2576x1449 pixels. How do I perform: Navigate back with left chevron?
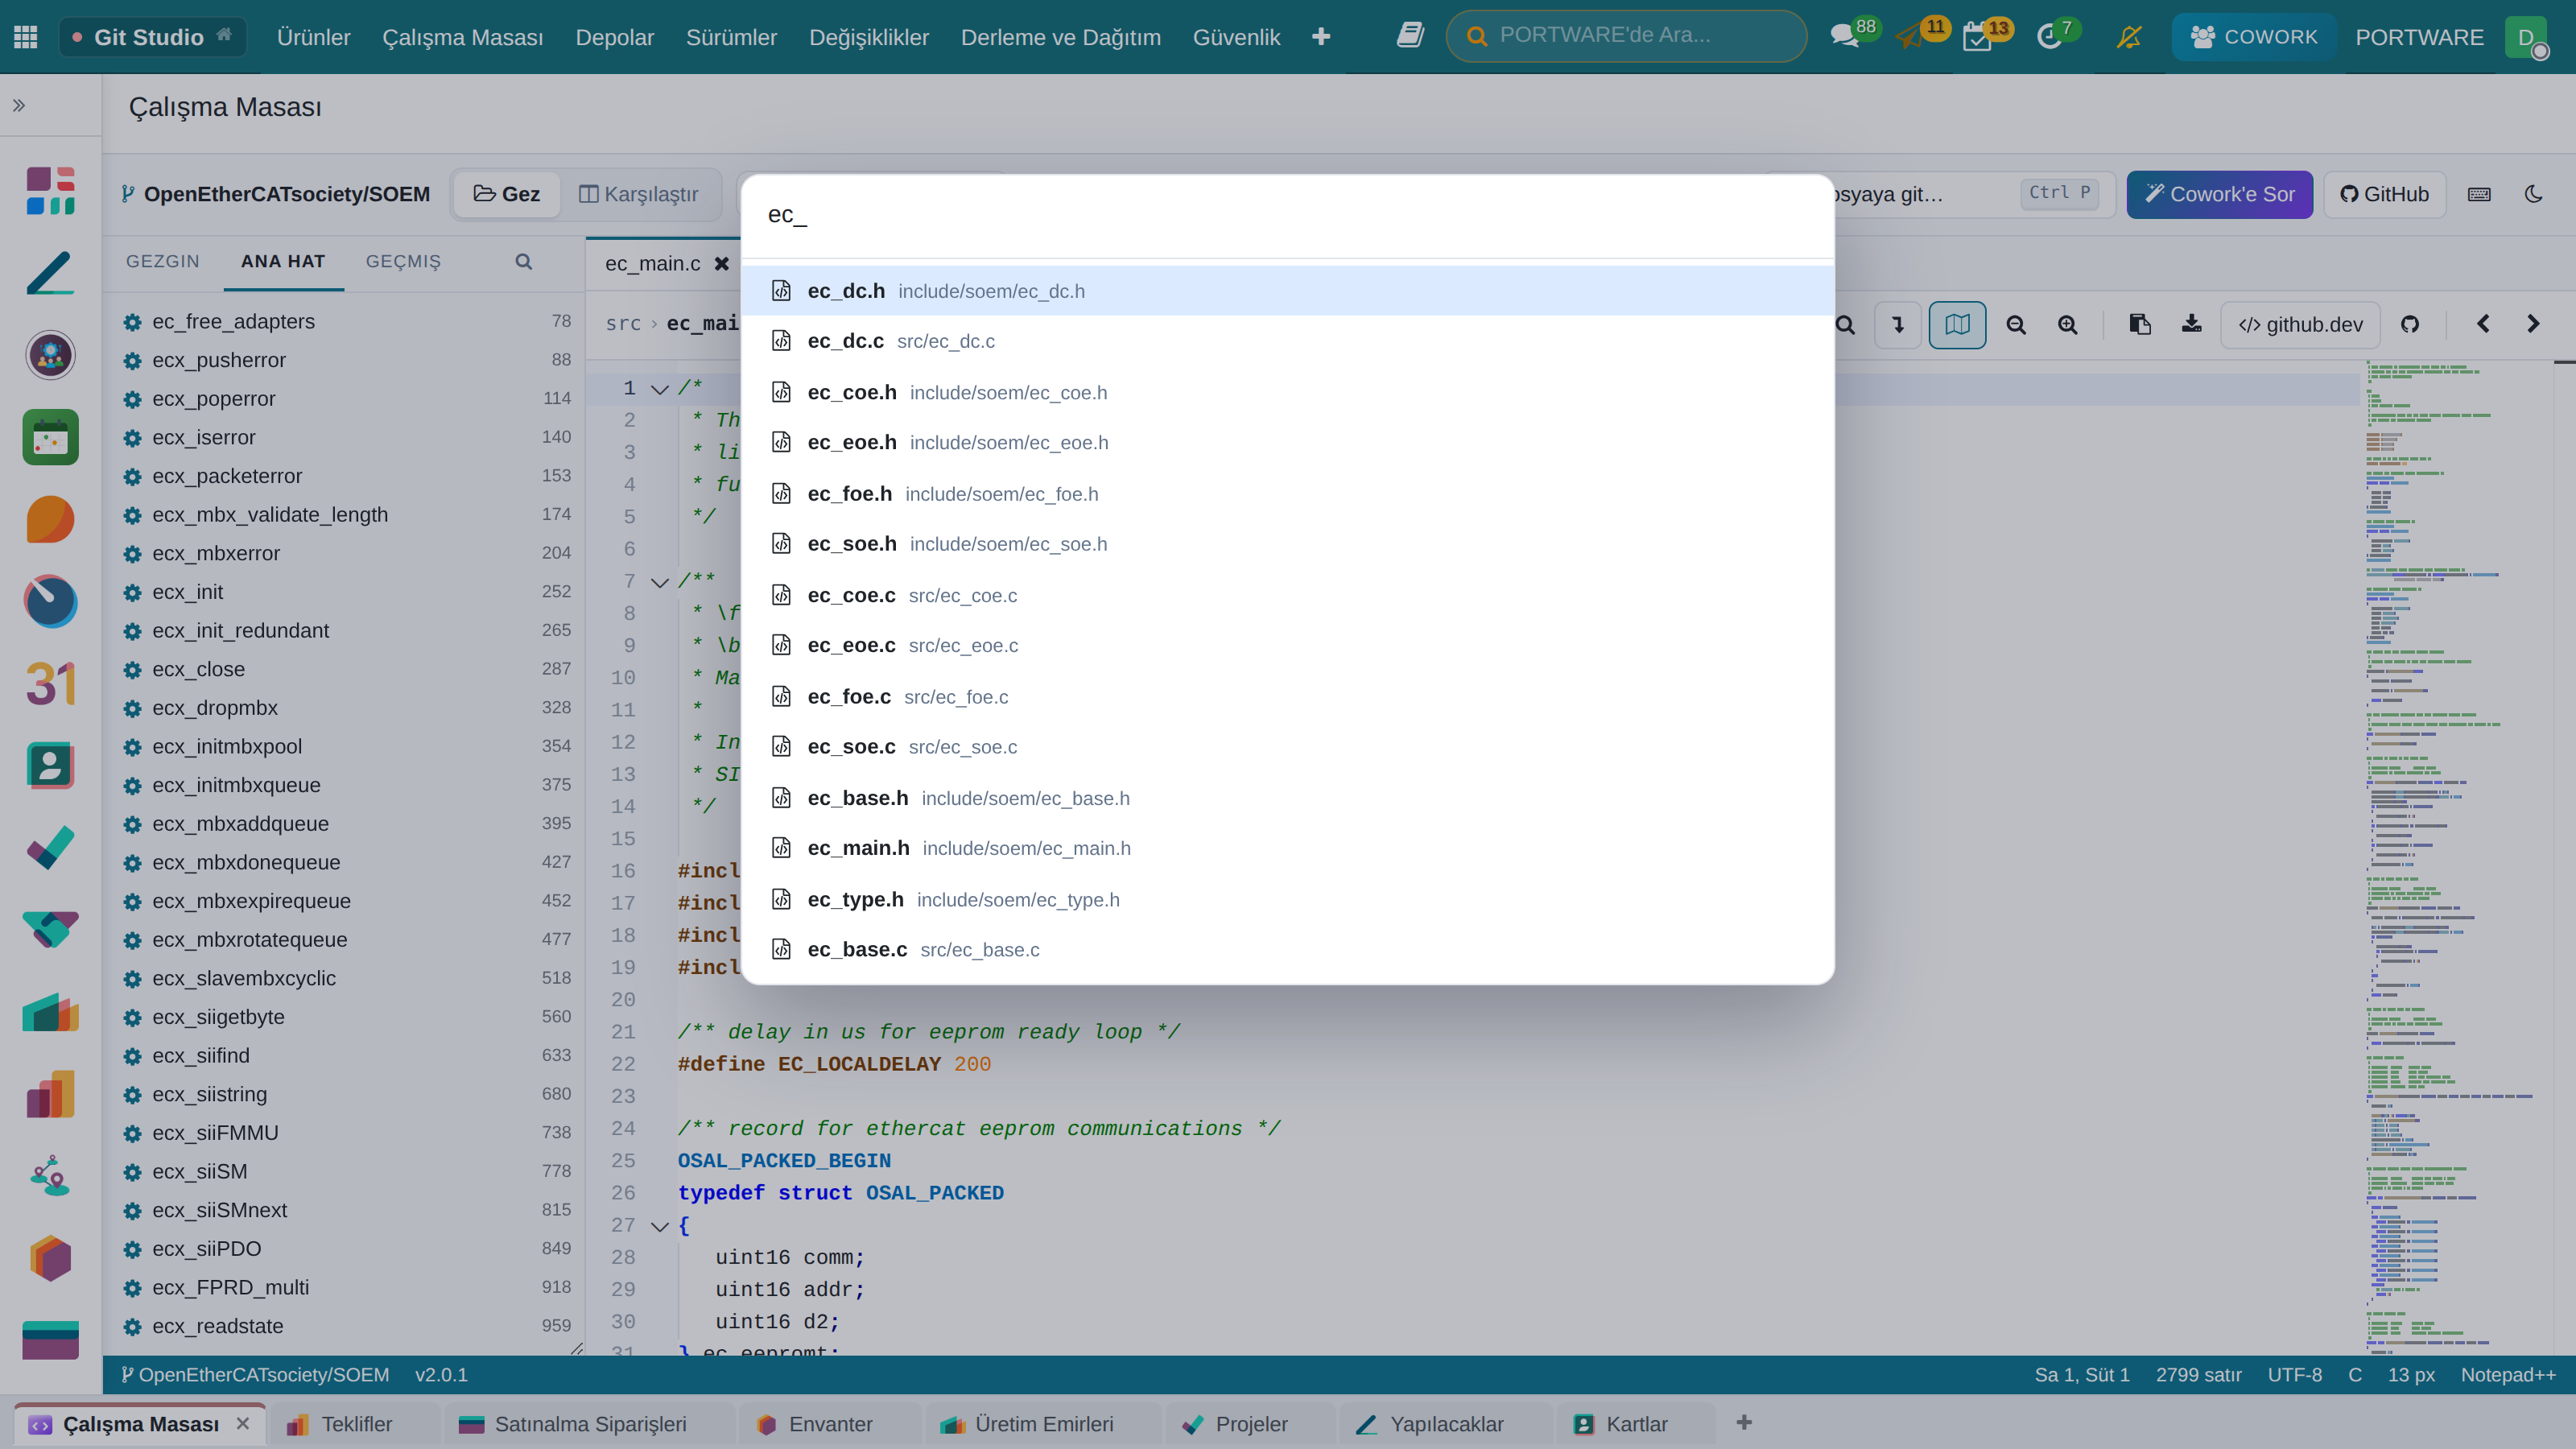[2482, 324]
